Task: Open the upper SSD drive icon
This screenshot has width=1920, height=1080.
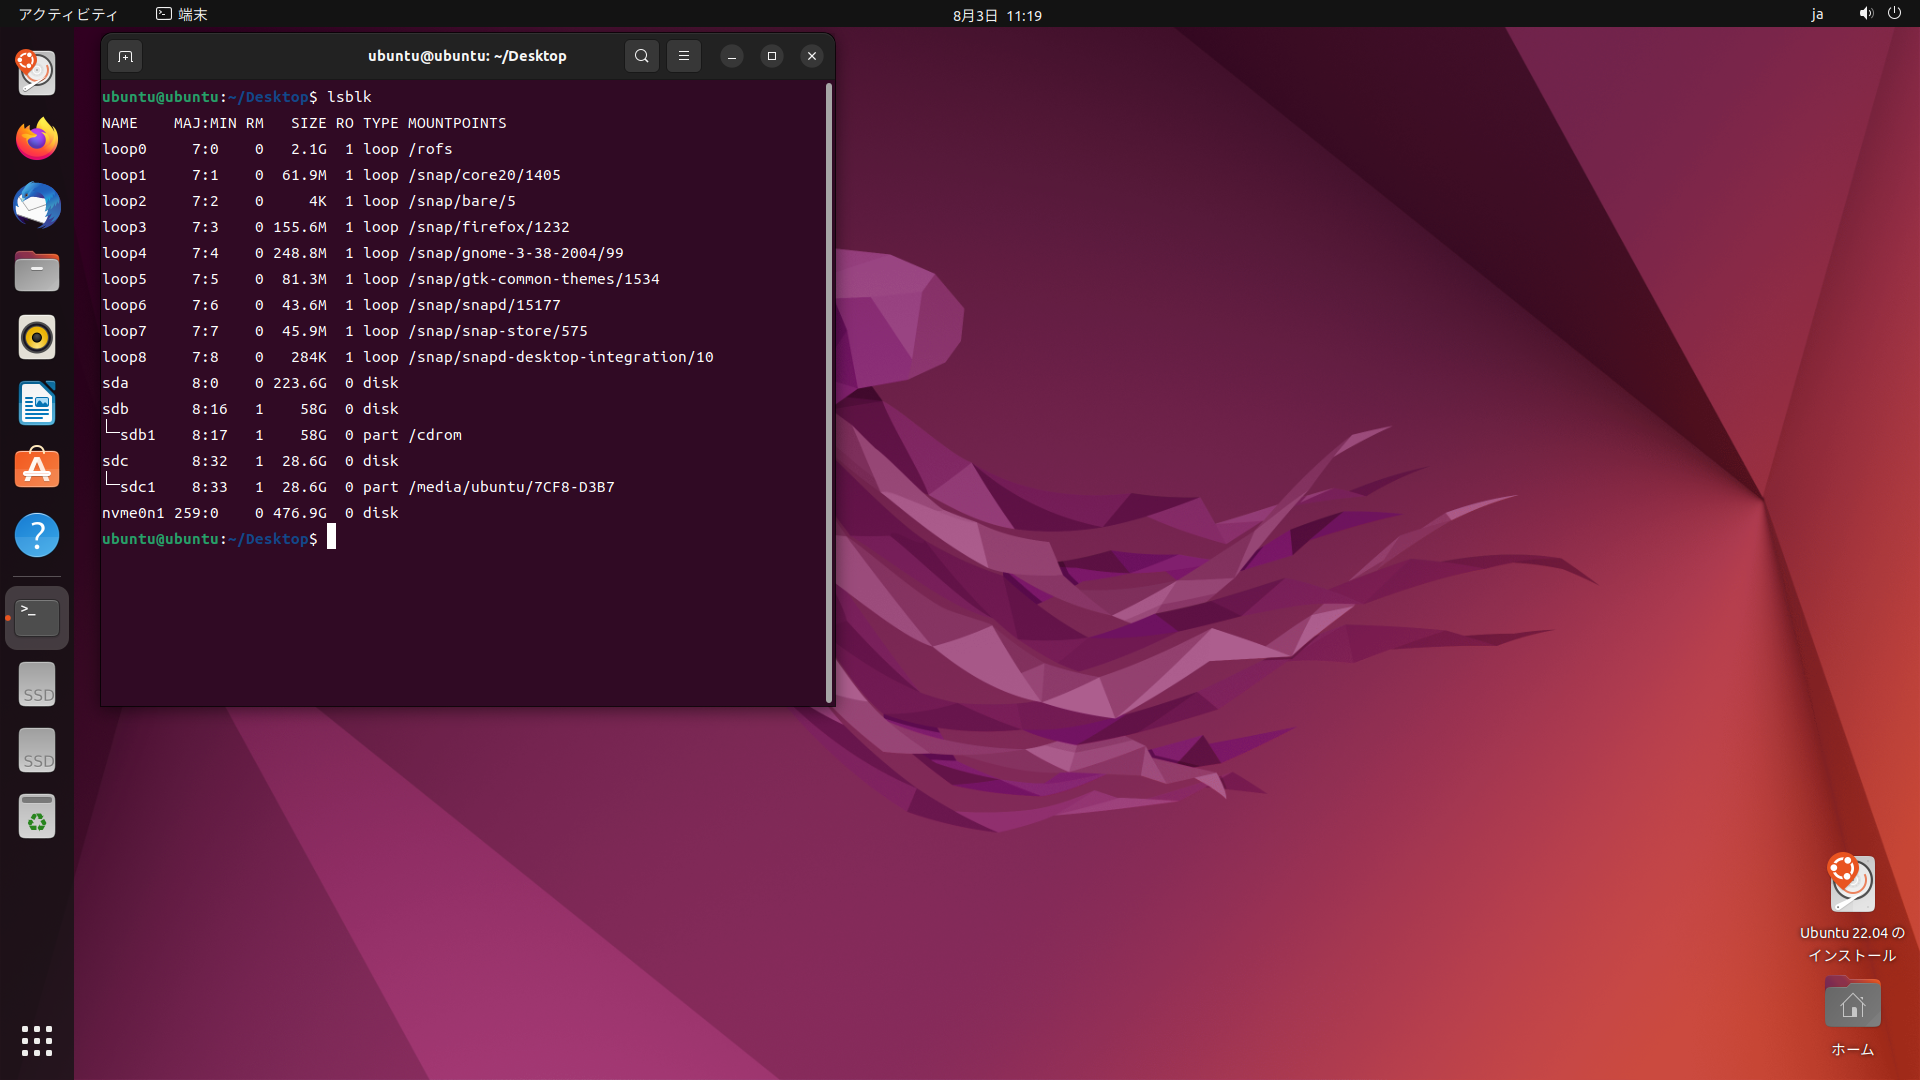Action: click(37, 684)
